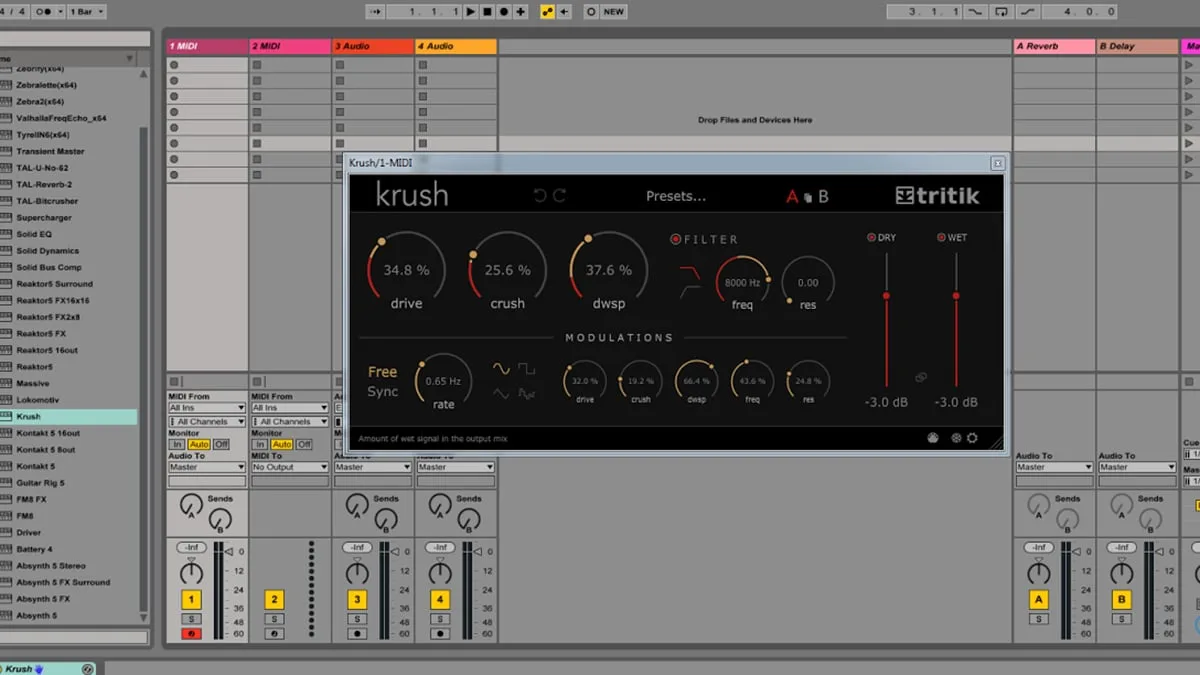Toggle the DRY signal on/off

871,238
